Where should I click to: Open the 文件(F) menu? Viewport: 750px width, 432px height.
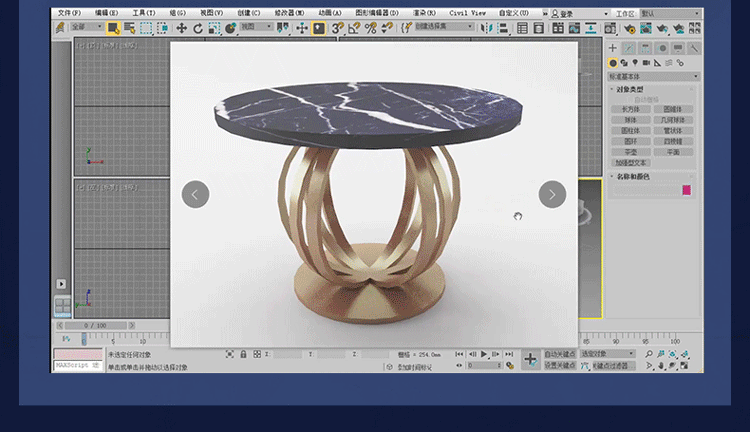[x=69, y=13]
